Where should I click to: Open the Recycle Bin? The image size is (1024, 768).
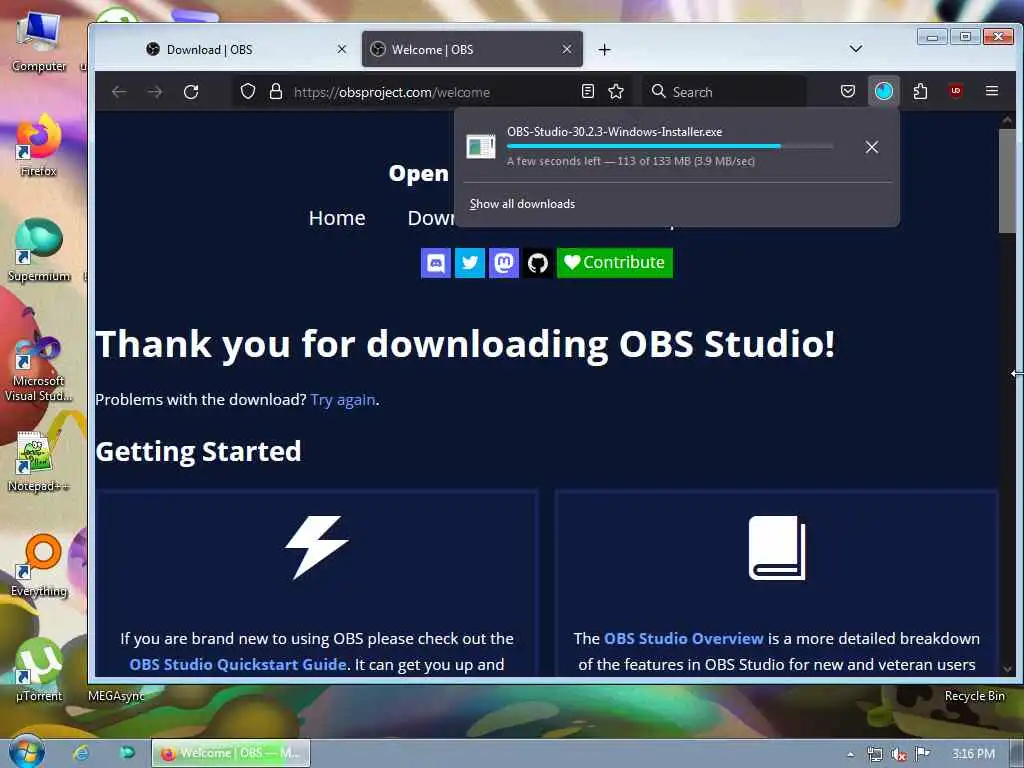click(974, 696)
